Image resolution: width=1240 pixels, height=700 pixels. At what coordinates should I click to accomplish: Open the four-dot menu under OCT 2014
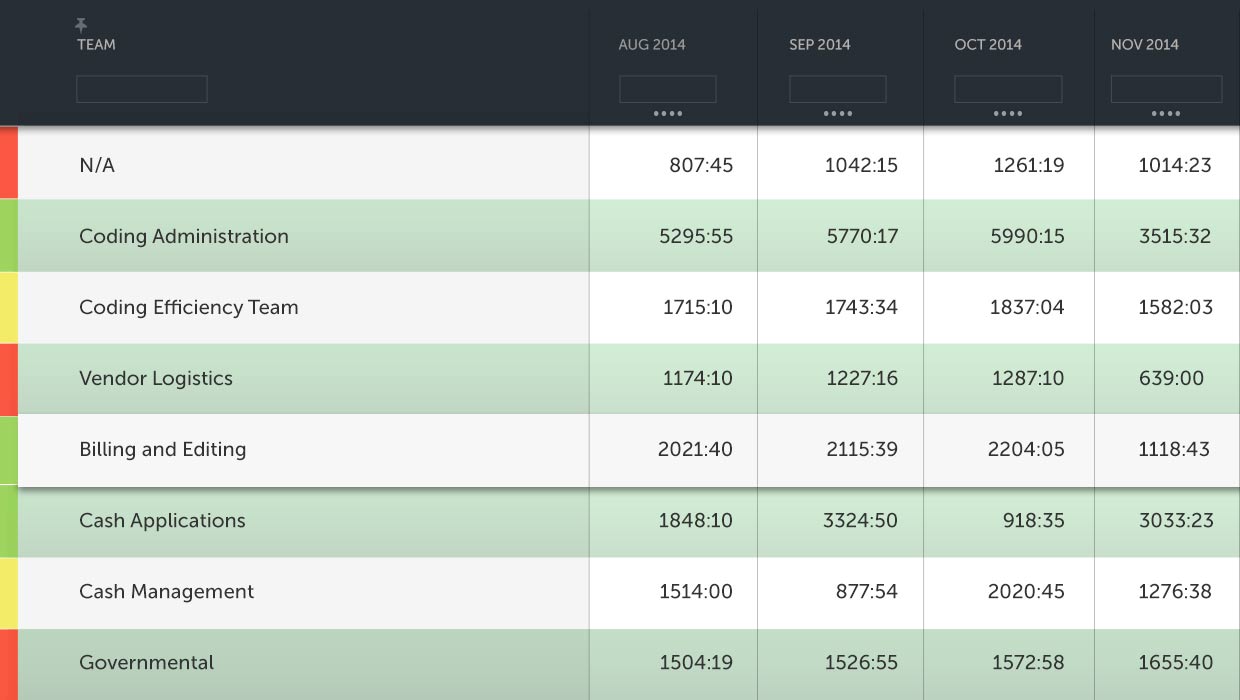[x=1007, y=114]
